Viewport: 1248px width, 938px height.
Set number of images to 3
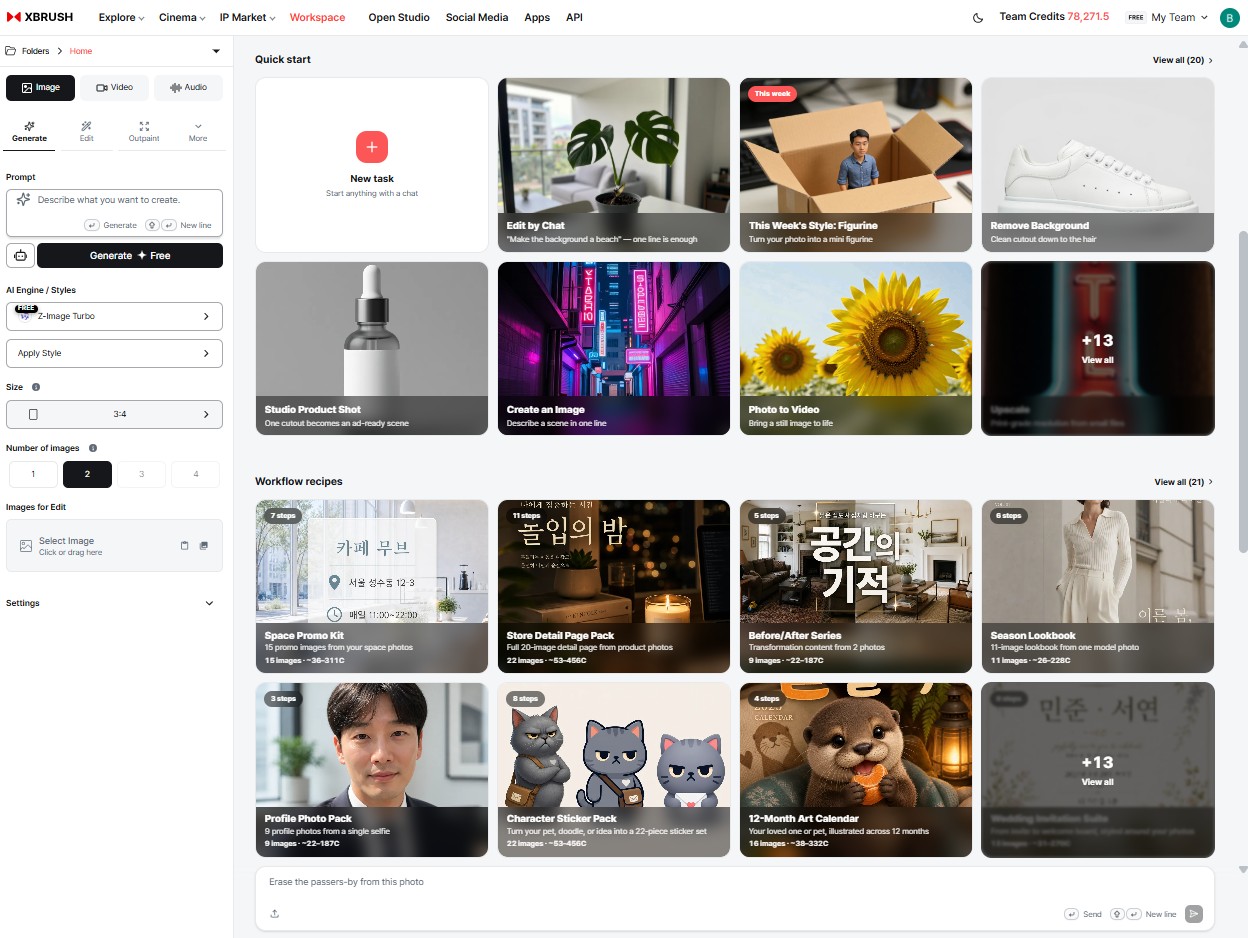141,474
